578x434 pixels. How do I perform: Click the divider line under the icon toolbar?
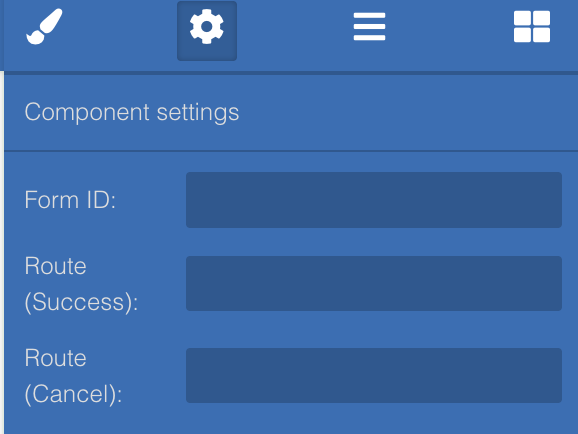coord(291,73)
